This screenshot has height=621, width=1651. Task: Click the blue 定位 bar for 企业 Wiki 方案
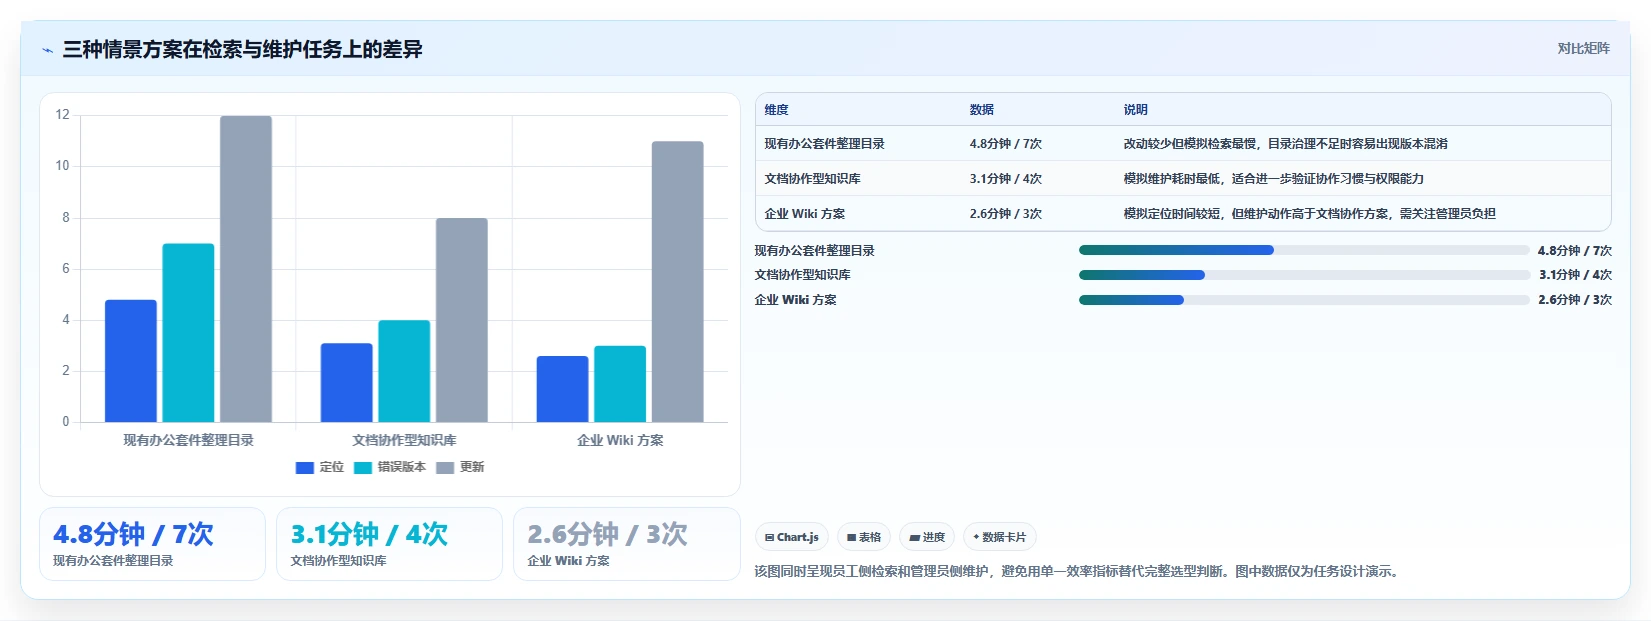point(563,389)
